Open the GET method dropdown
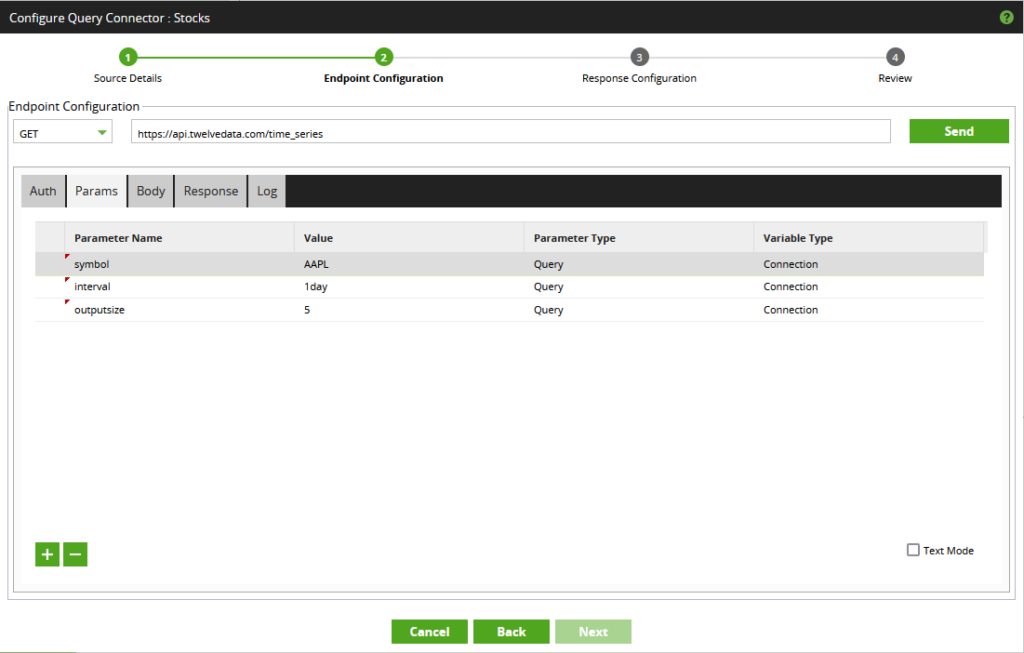The height and width of the screenshot is (653, 1024). [x=101, y=130]
